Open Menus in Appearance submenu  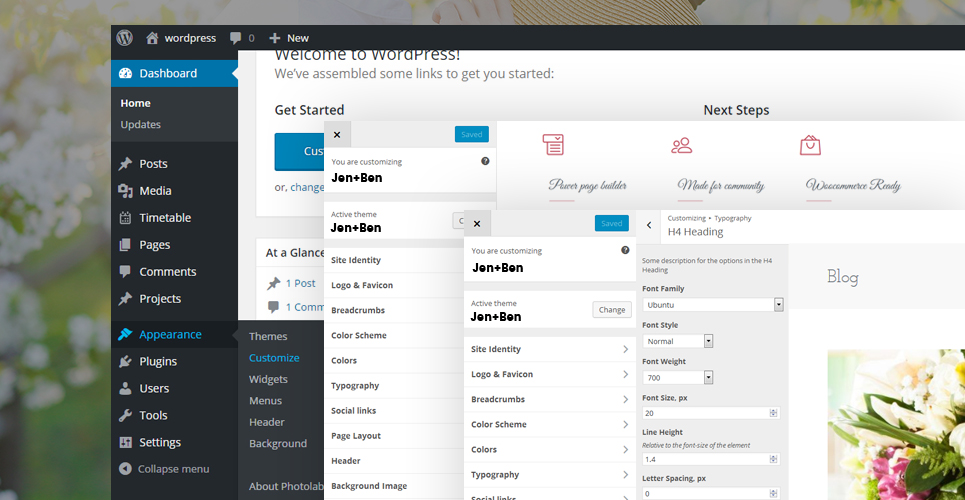tap(265, 401)
